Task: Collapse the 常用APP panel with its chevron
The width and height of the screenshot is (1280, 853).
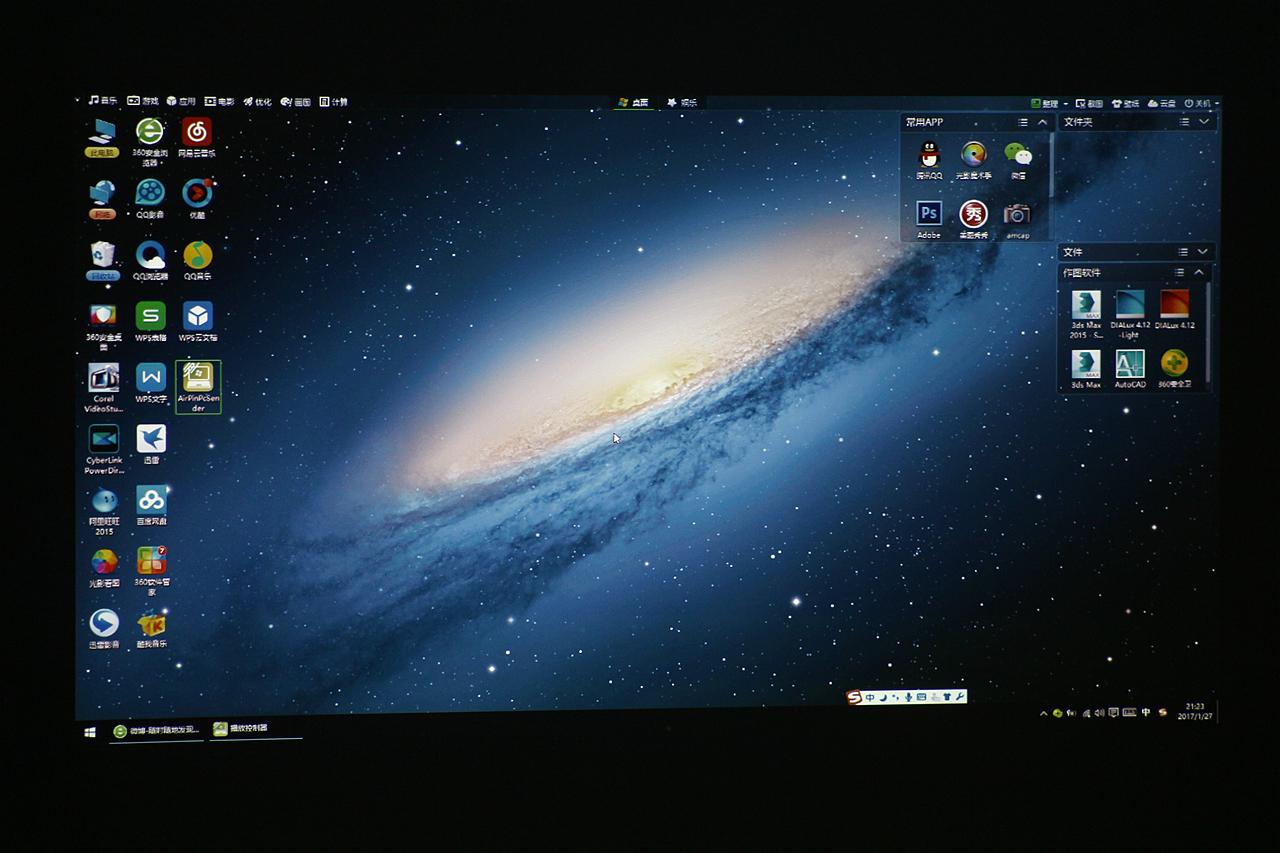Action: [x=1043, y=122]
